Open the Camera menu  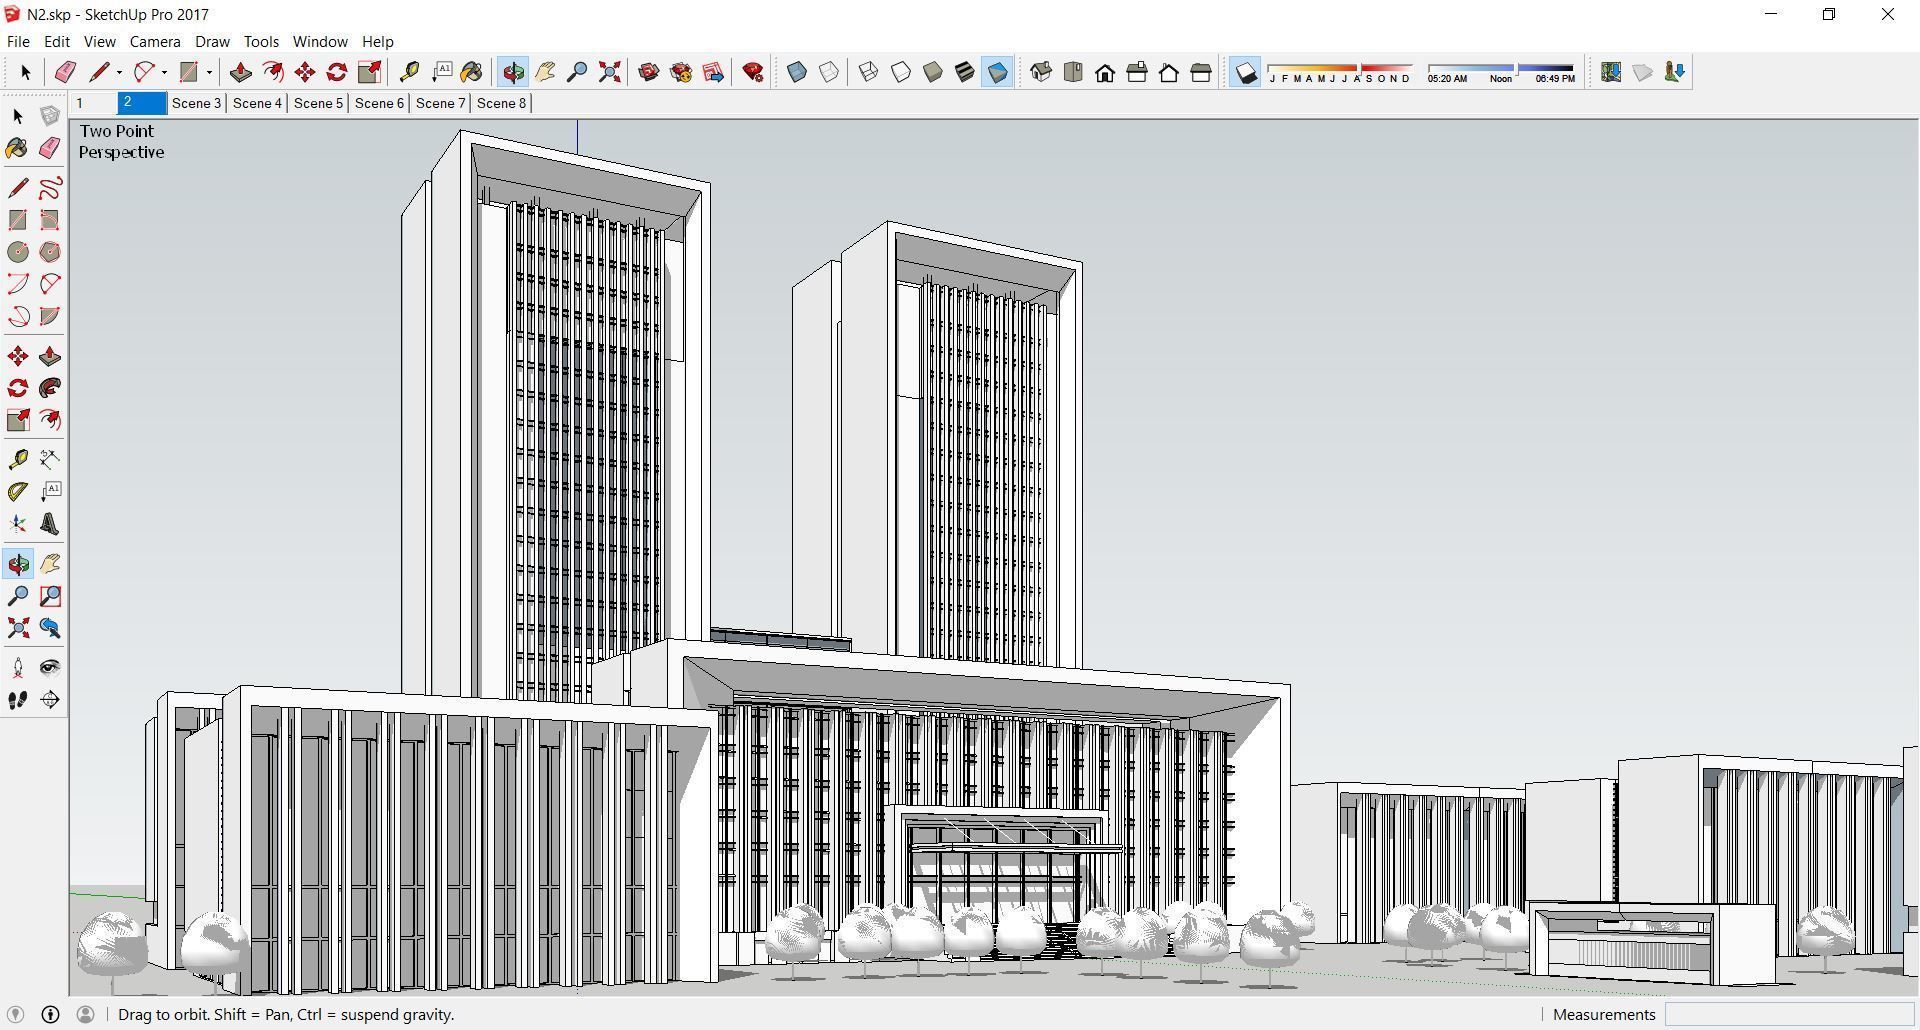[x=155, y=41]
